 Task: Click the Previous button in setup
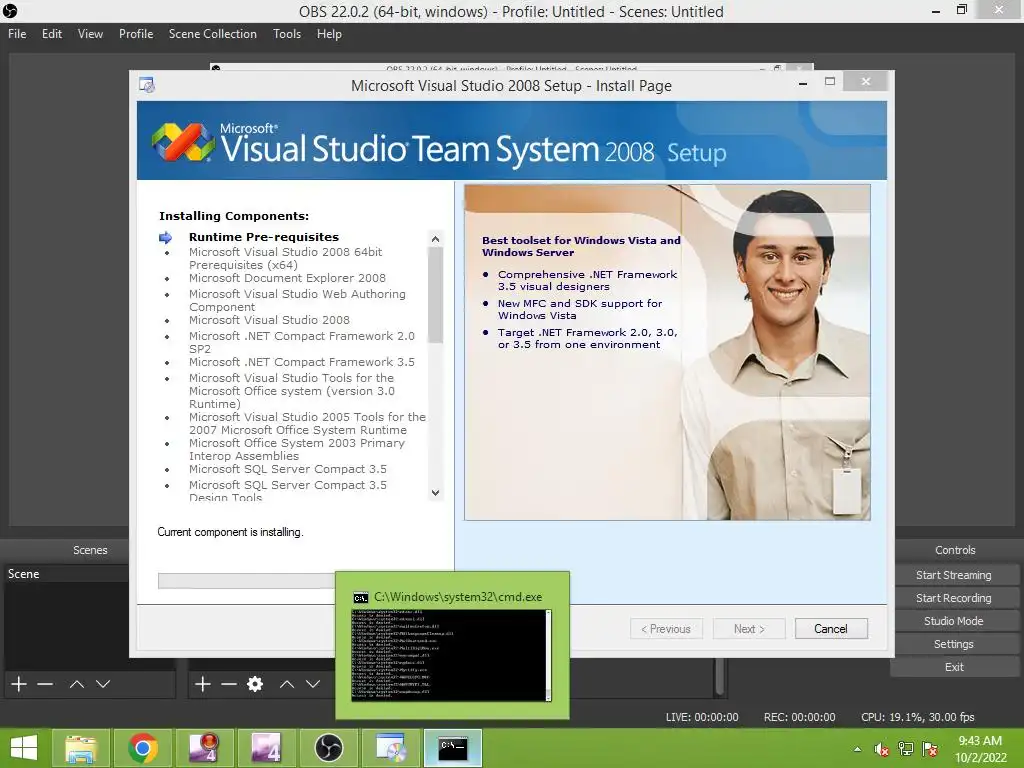click(666, 629)
